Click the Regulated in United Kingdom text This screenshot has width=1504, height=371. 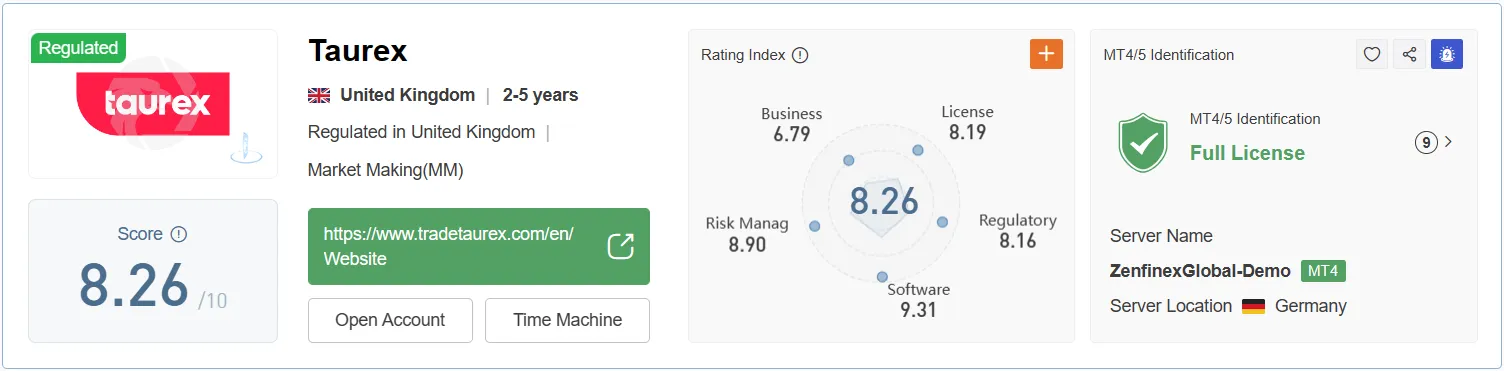pos(421,132)
